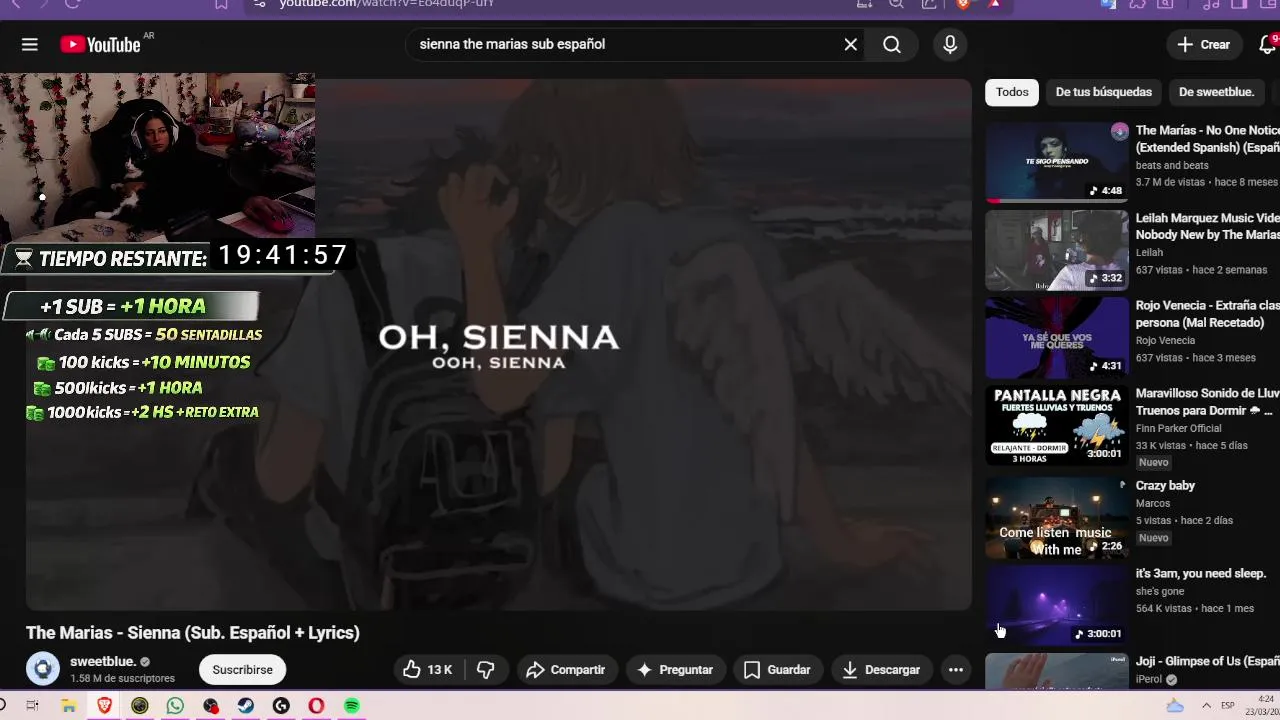The height and width of the screenshot is (720, 1280).
Task: Open sweetblue. channel avatar
Action: tap(43, 669)
